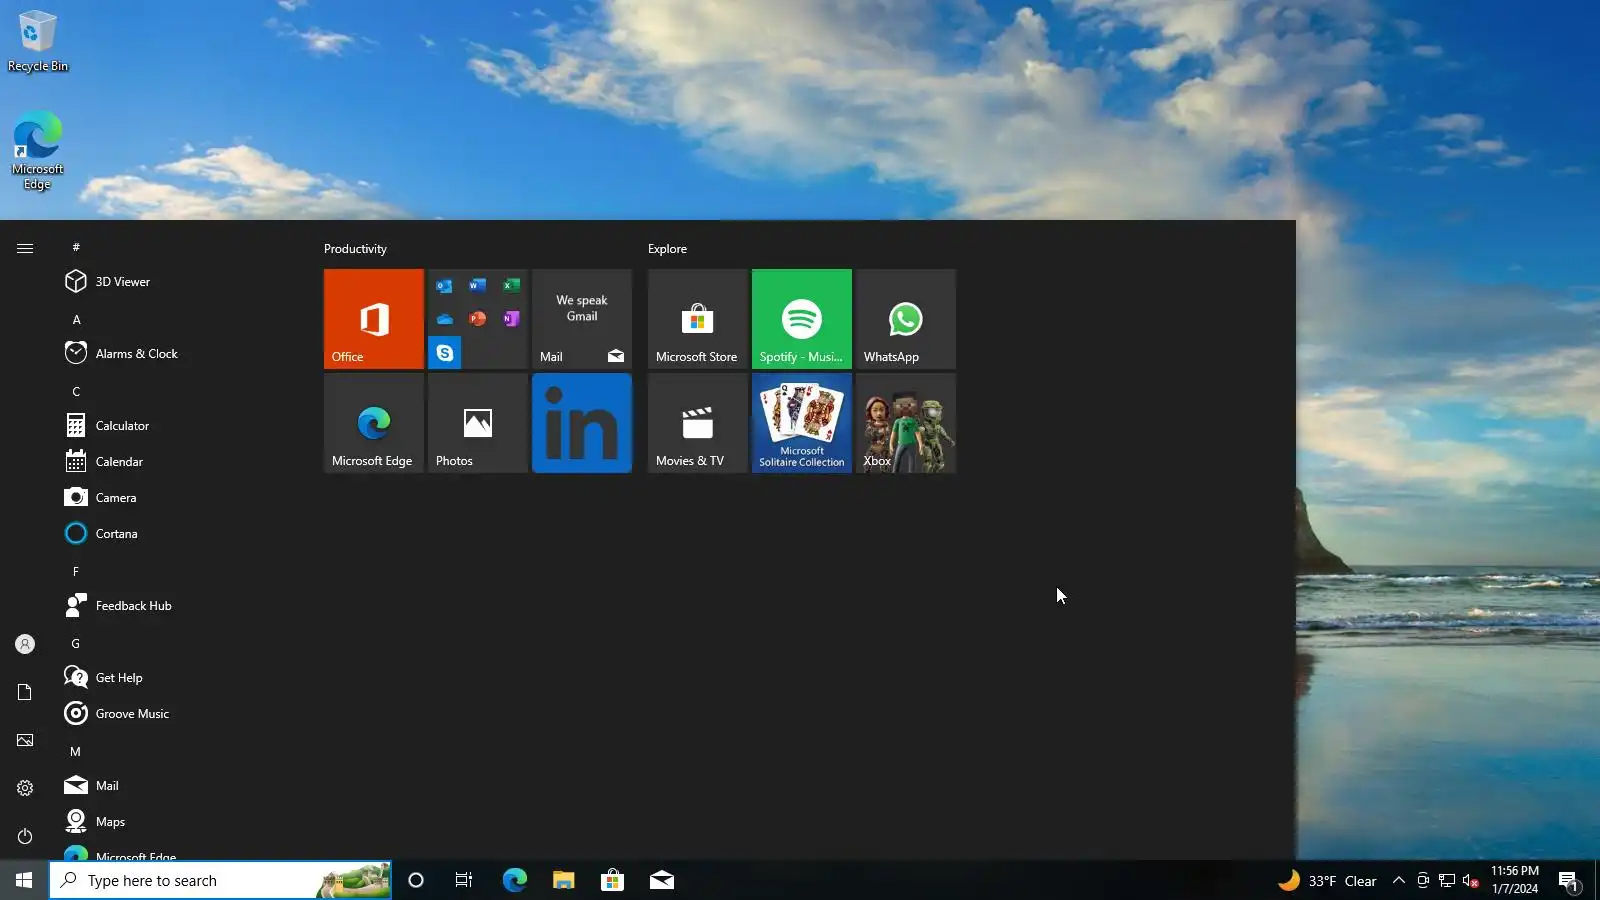Screen dimensions: 1600x900
Task: Select the Recycle Bin desktop icon
Action: (38, 42)
